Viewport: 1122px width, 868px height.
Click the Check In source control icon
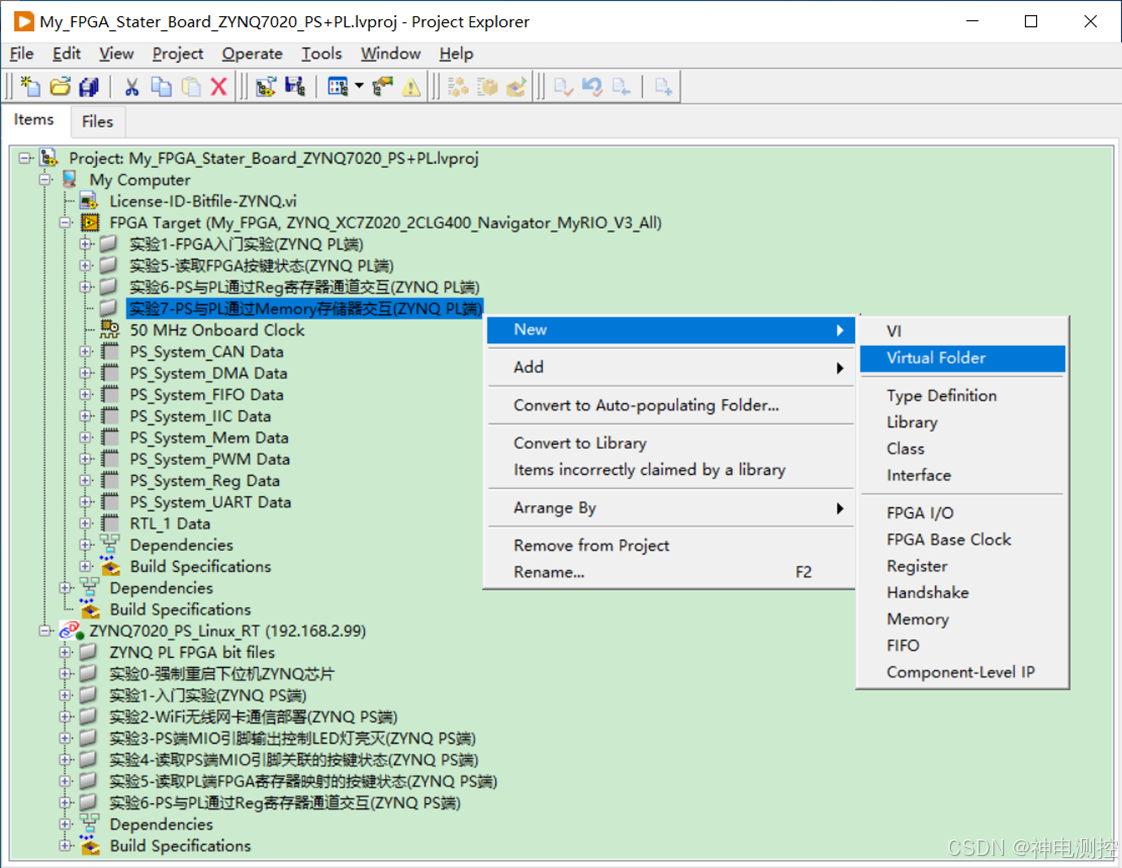pyautogui.click(x=563, y=87)
